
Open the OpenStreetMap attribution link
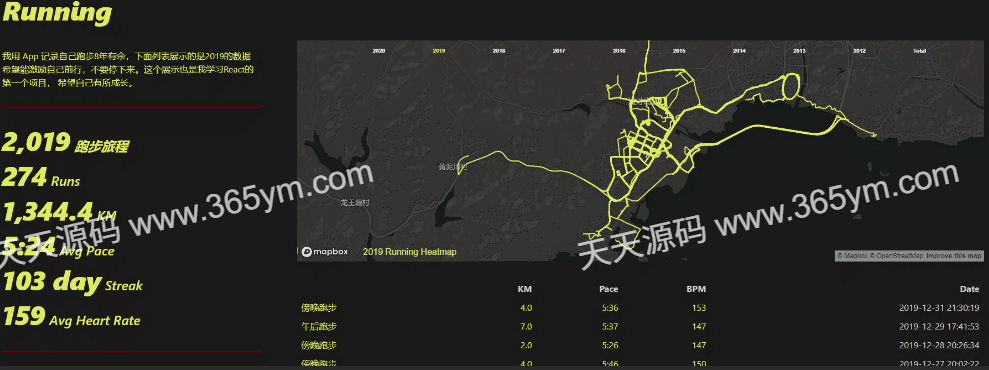[x=899, y=256]
